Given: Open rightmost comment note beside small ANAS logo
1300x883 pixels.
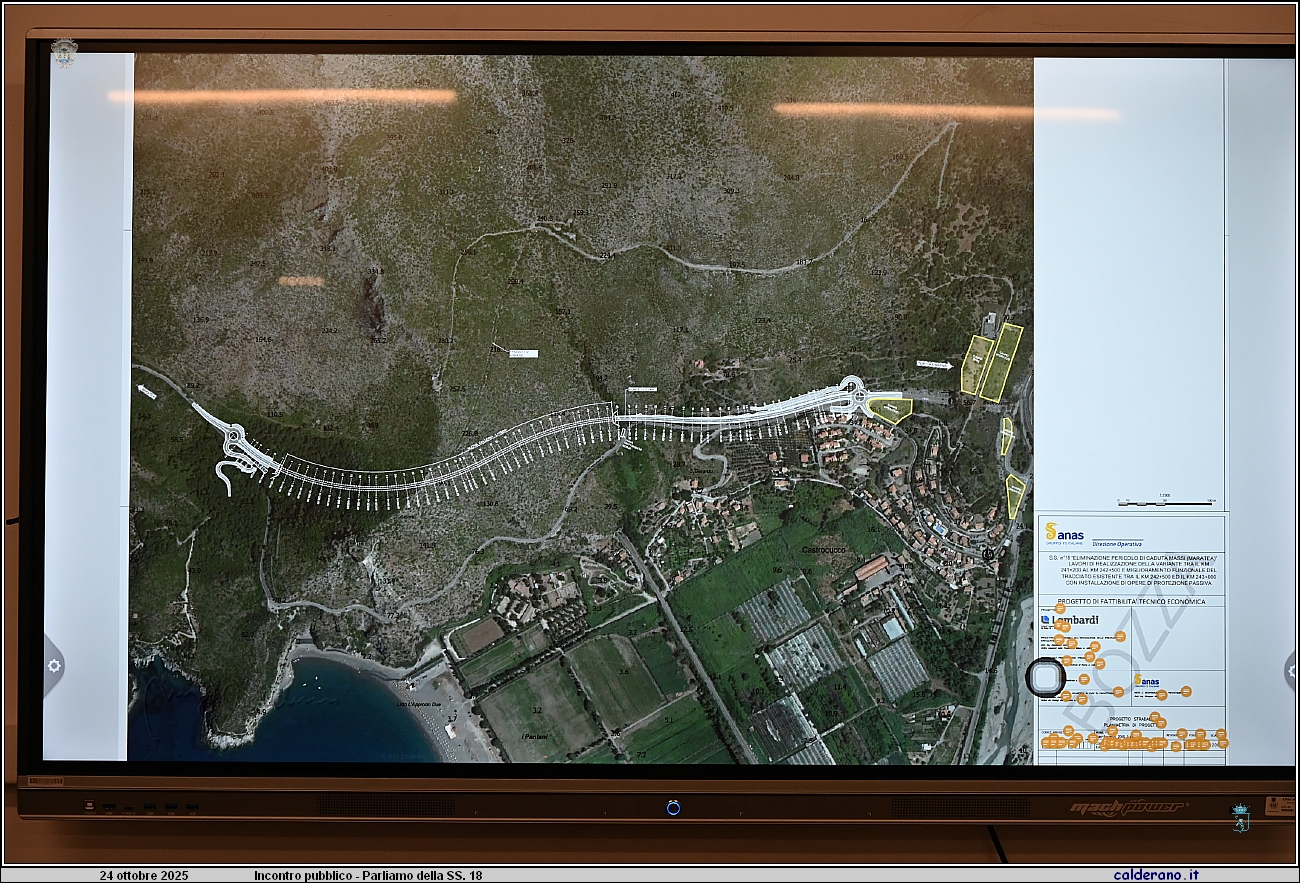Looking at the screenshot, I should pyautogui.click(x=1186, y=691).
